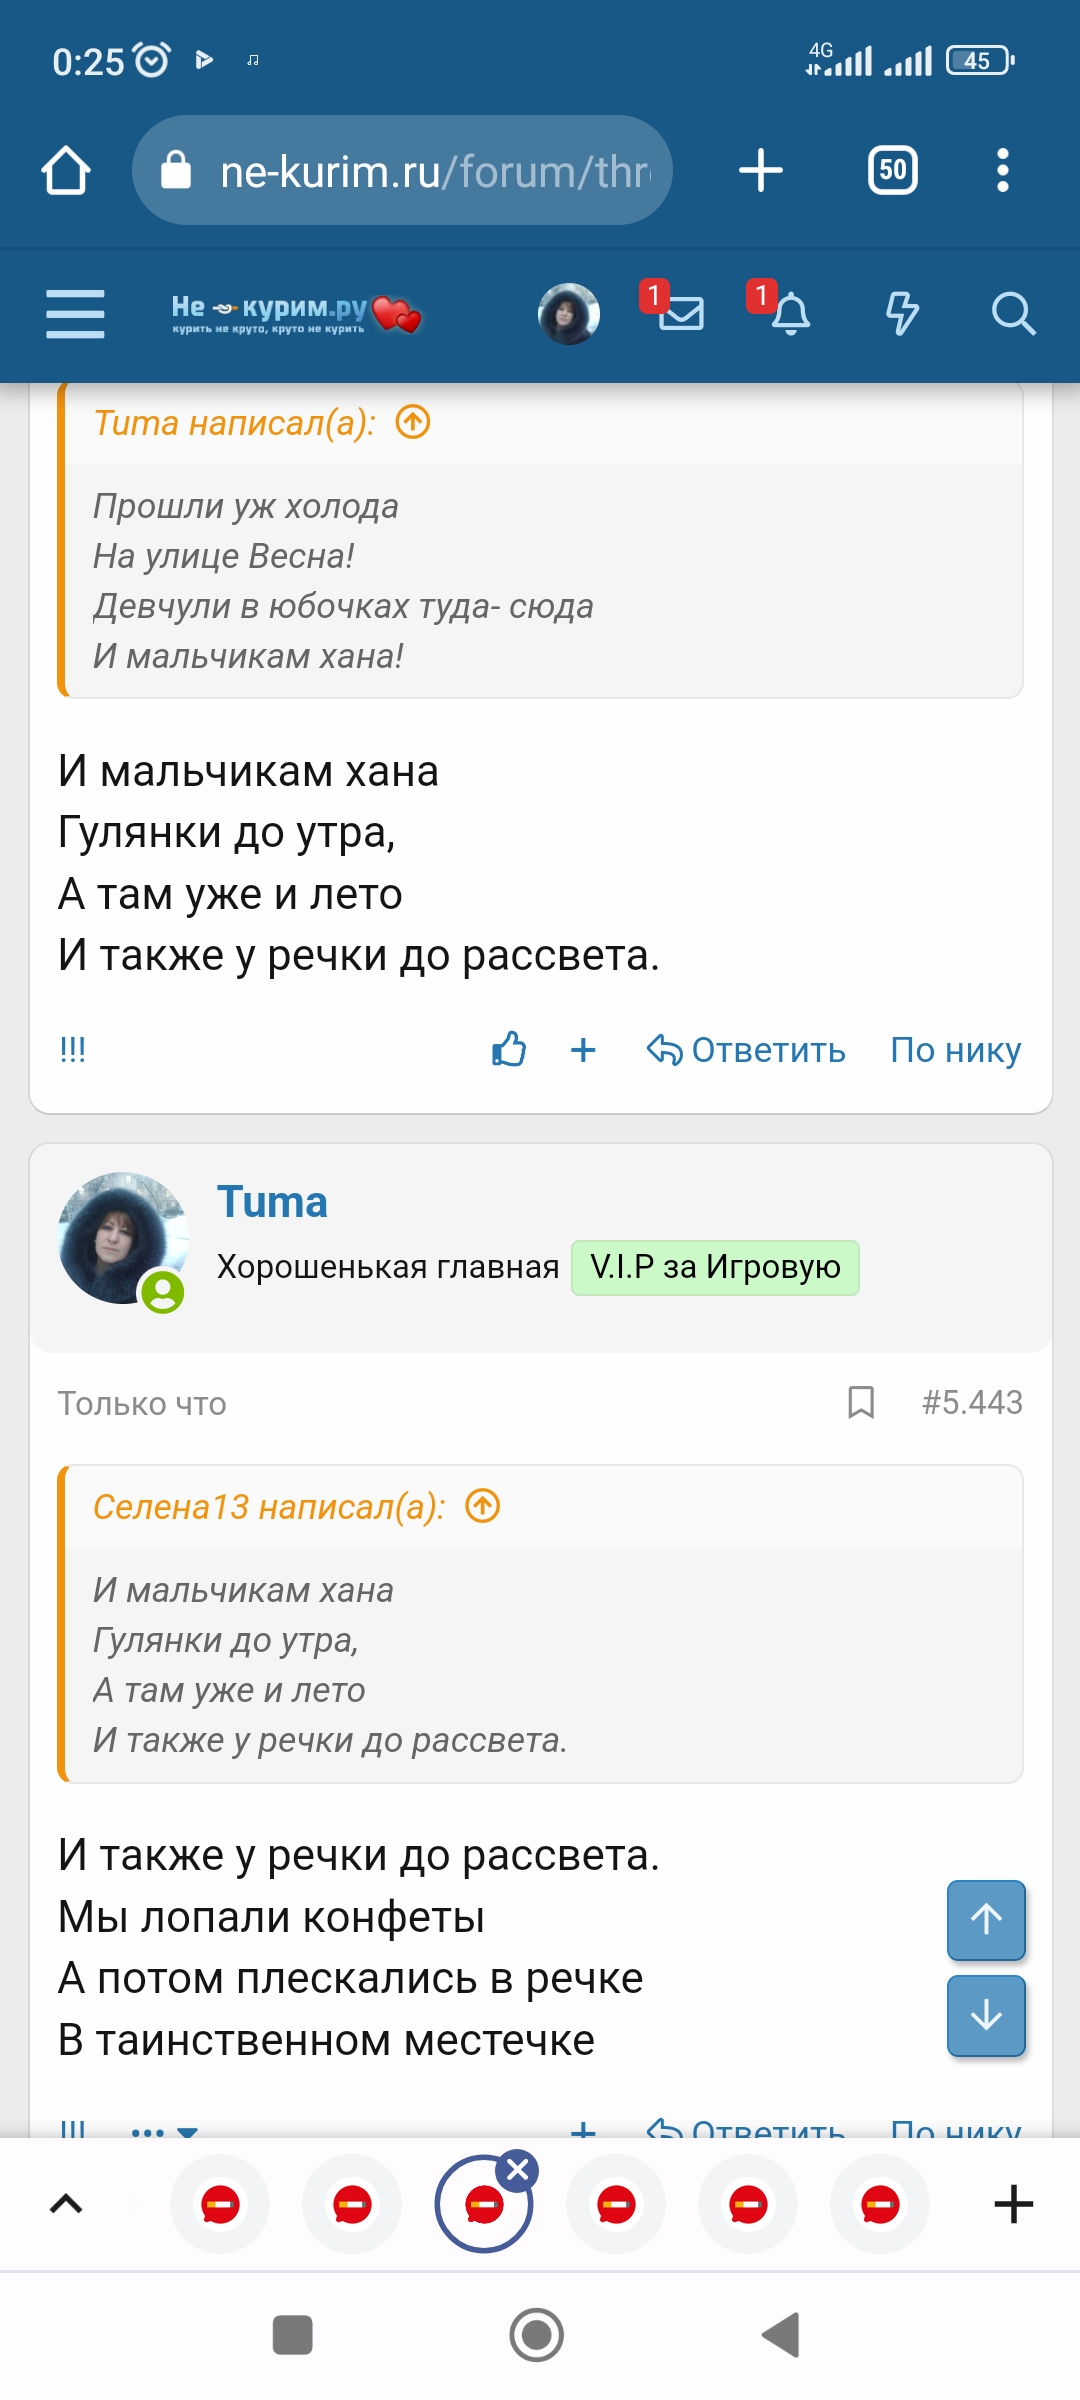Open the 50 tabs switcher
This screenshot has height=2400, width=1080.
pos(892,170)
